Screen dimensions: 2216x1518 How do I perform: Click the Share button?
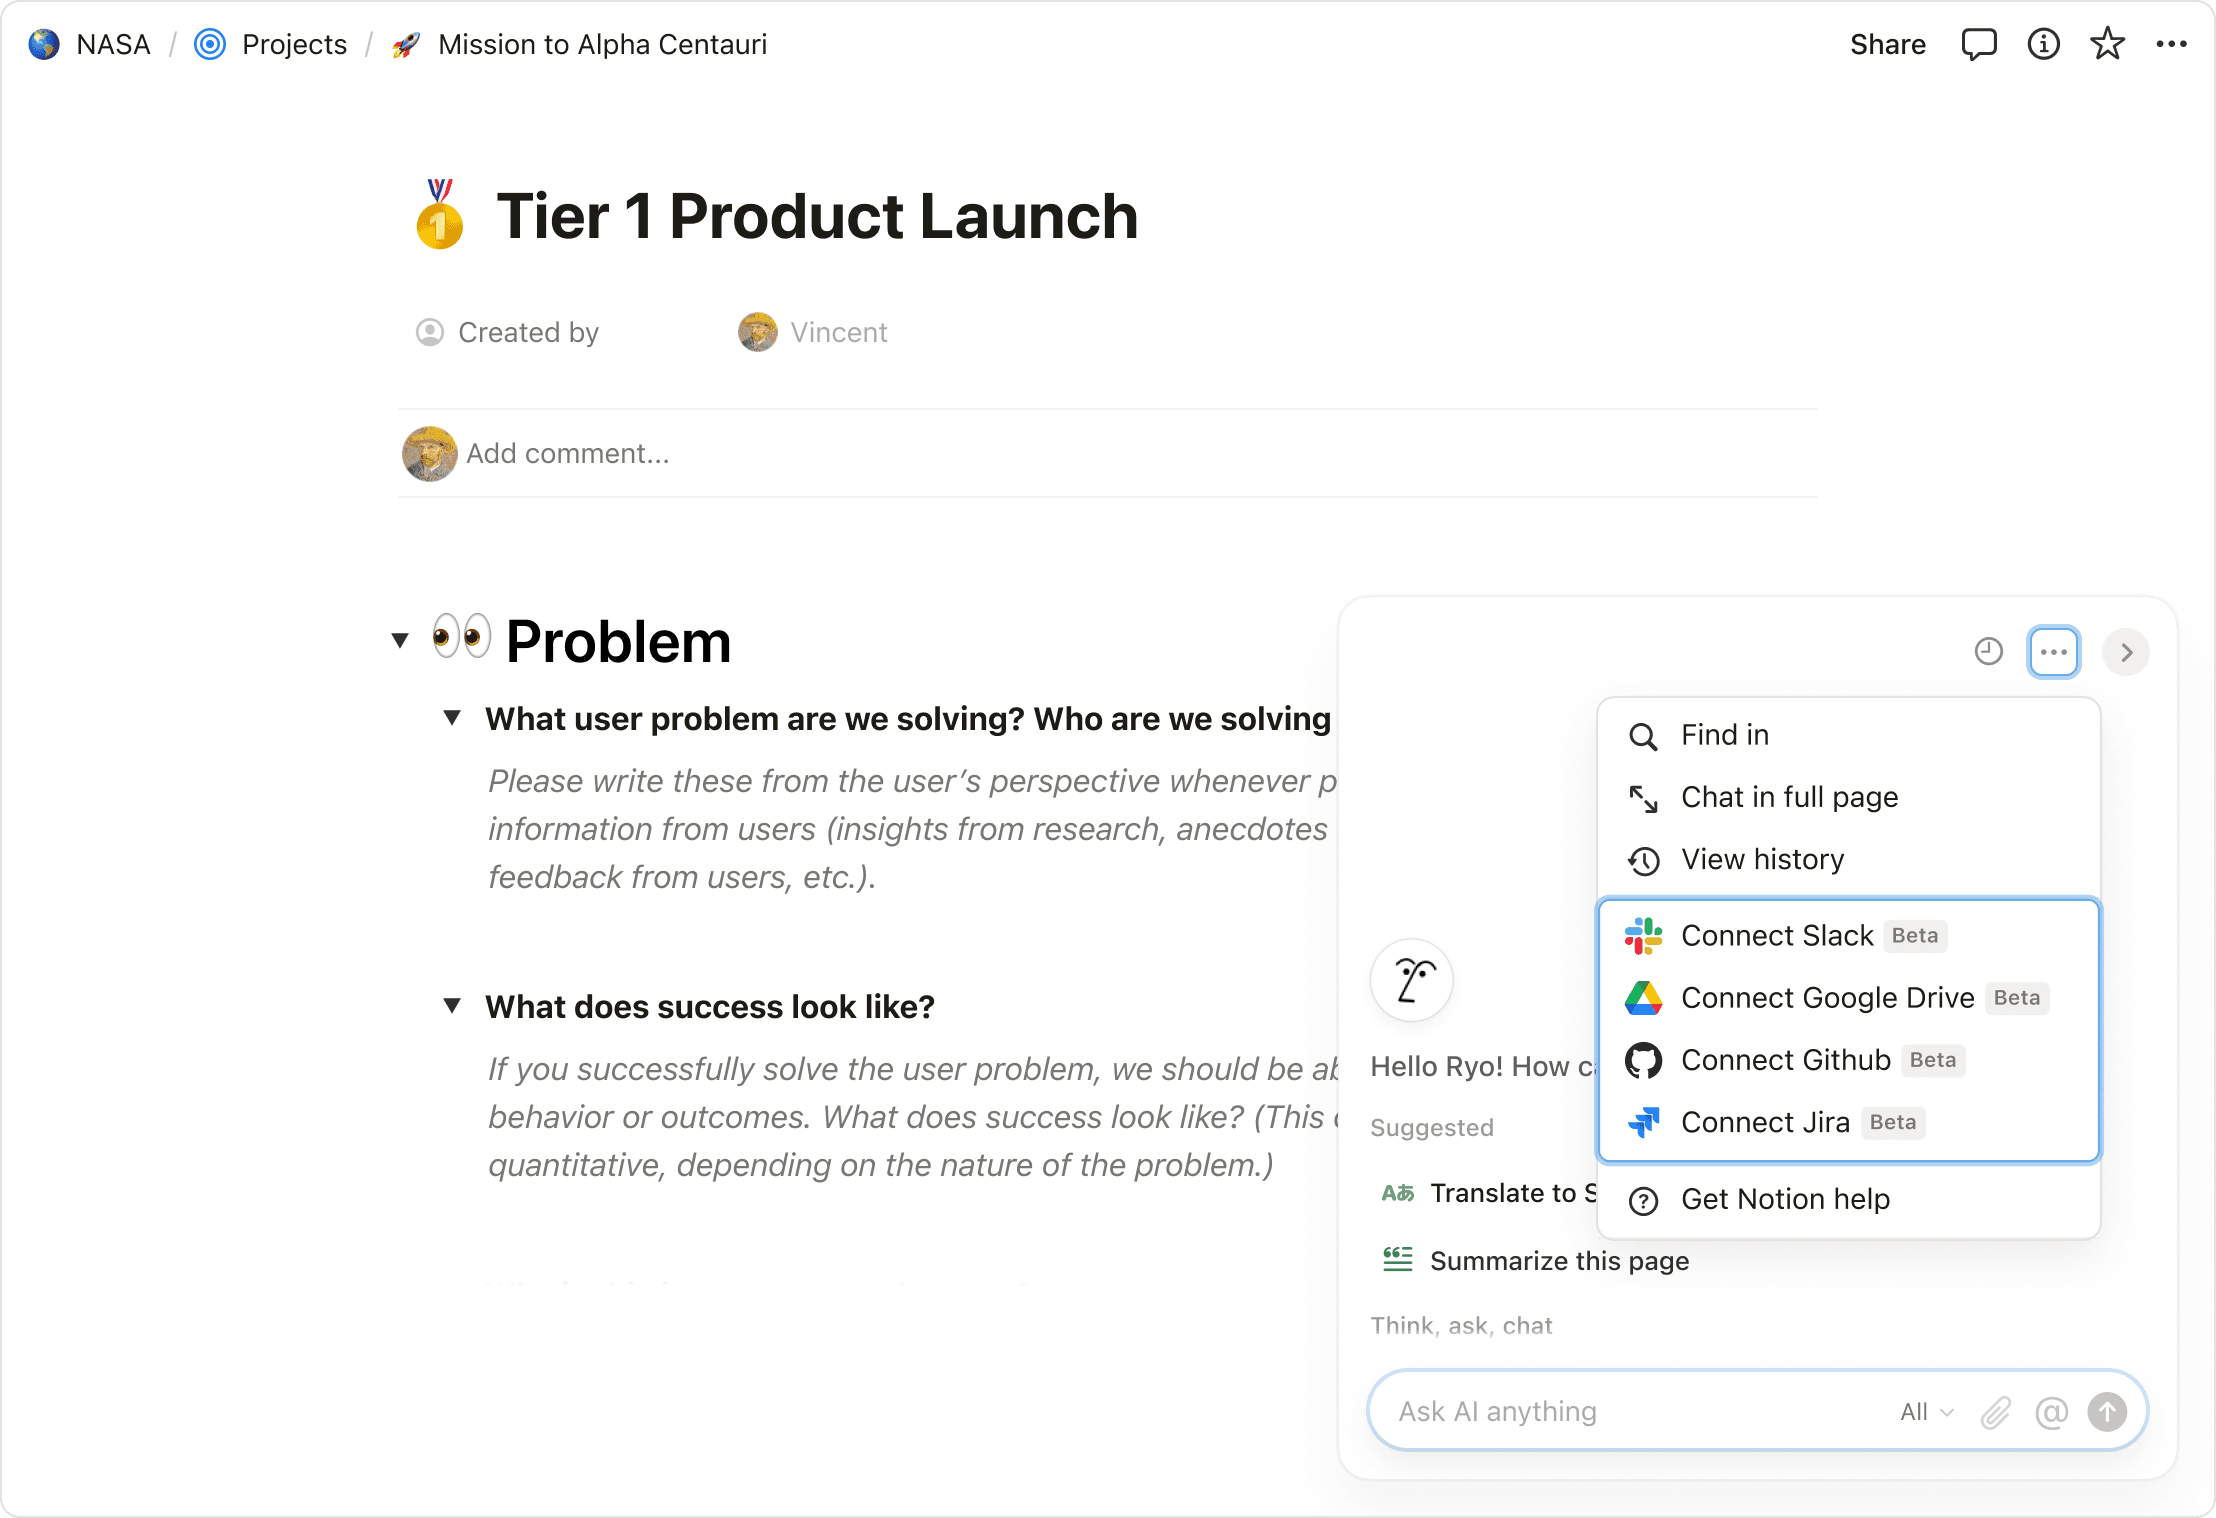1888,44
